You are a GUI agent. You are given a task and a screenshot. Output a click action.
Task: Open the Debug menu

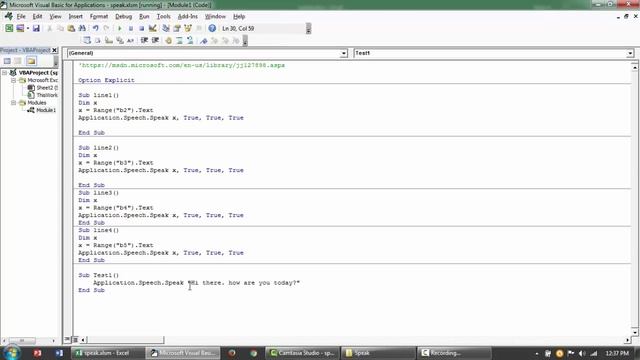(123, 17)
